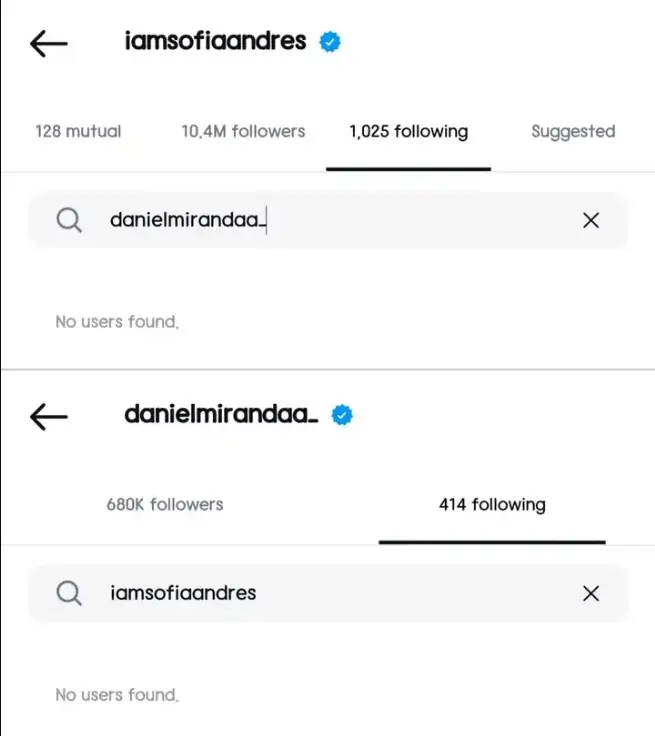This screenshot has height=736, width=655.
Task: Open the 680K followers tab
Action: pyautogui.click(x=165, y=505)
